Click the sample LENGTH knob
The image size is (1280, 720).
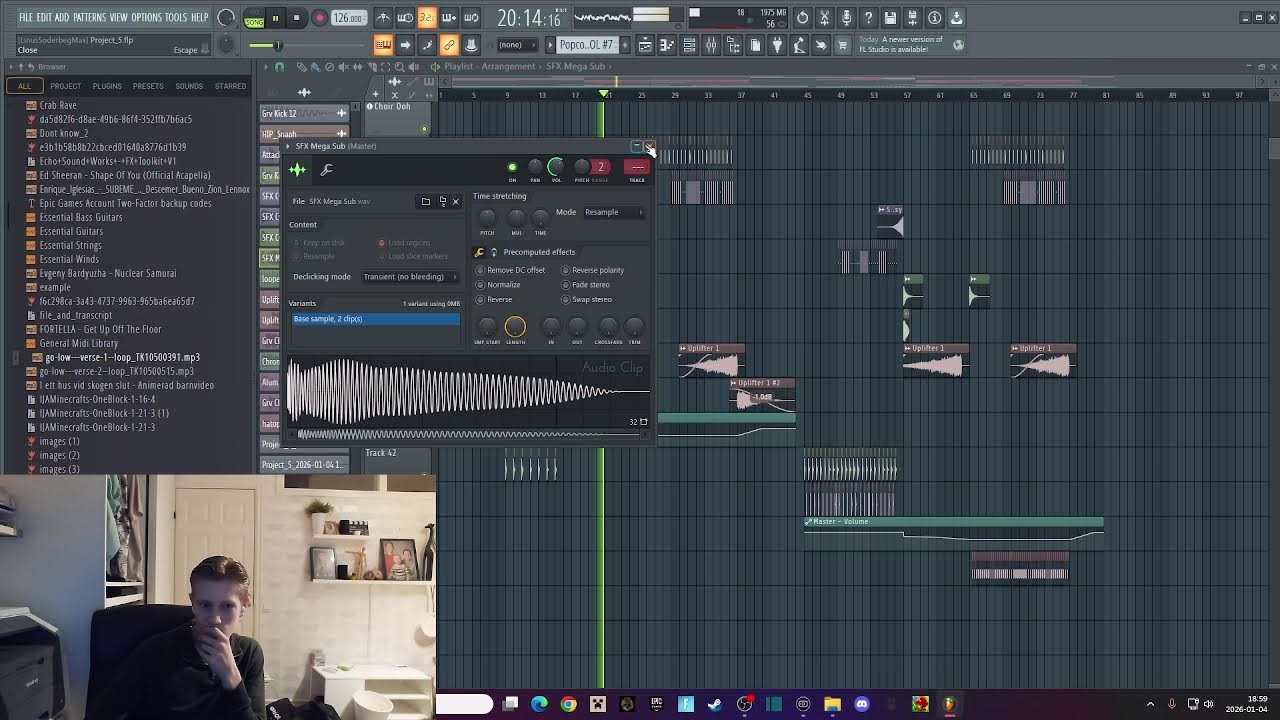coord(515,326)
